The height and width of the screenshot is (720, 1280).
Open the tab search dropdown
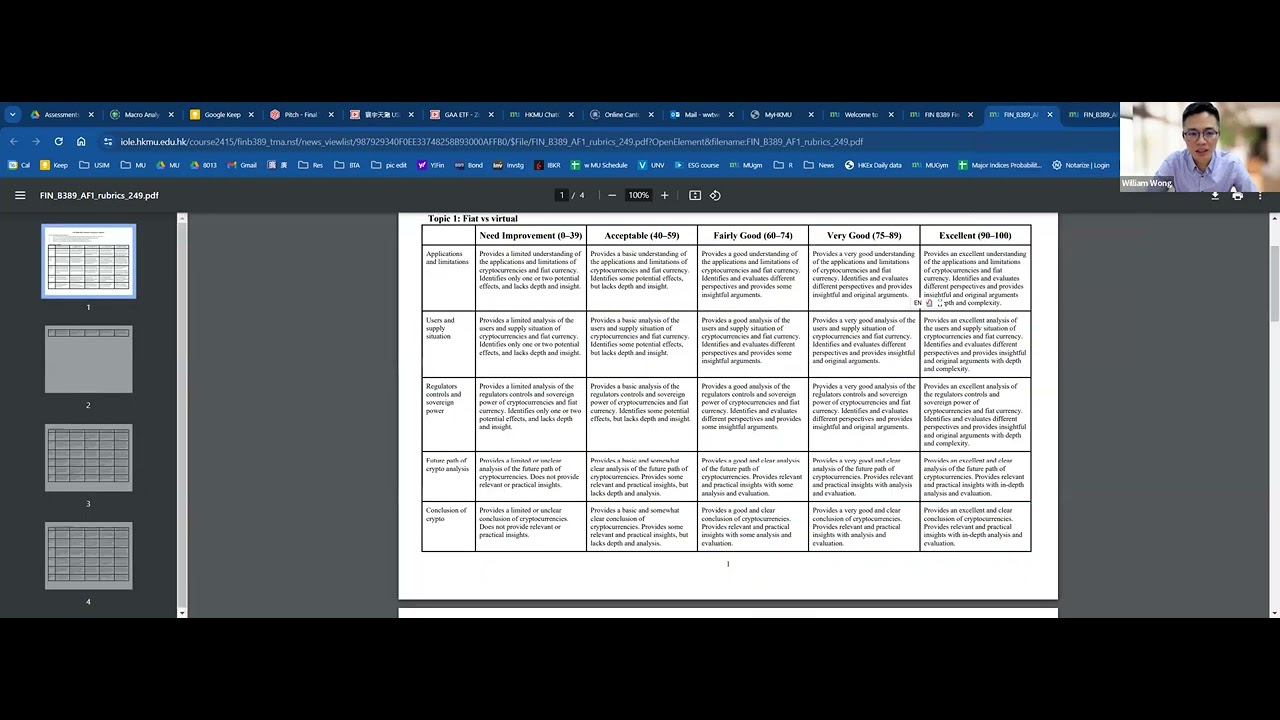[12, 114]
